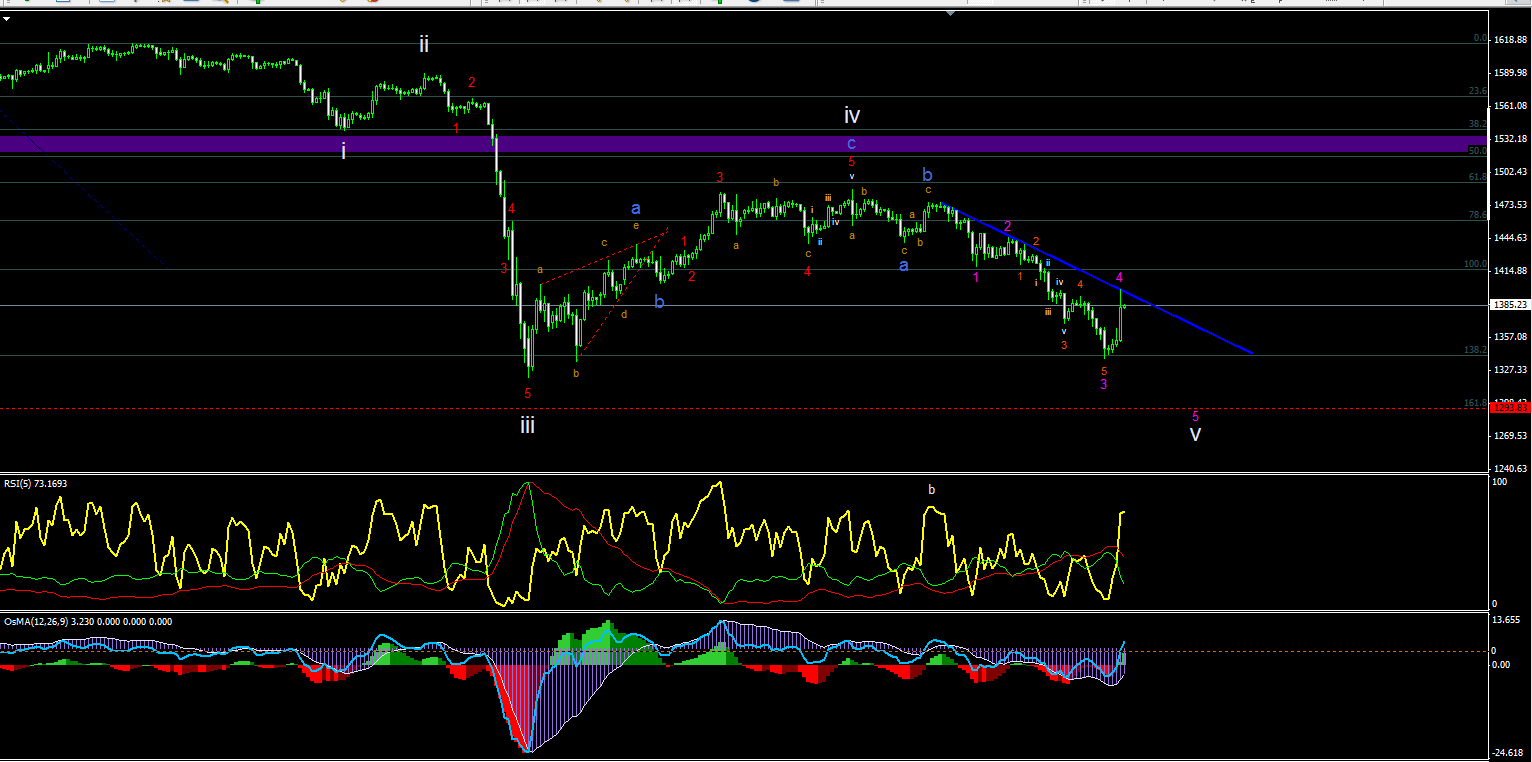Select the magenta '4' label above the trendline
Viewport: 1532px width, 762px height.
[1119, 277]
